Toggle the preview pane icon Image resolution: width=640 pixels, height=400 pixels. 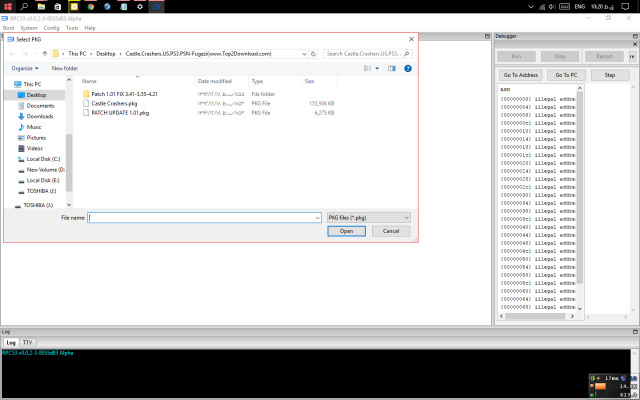pyautogui.click(x=392, y=68)
